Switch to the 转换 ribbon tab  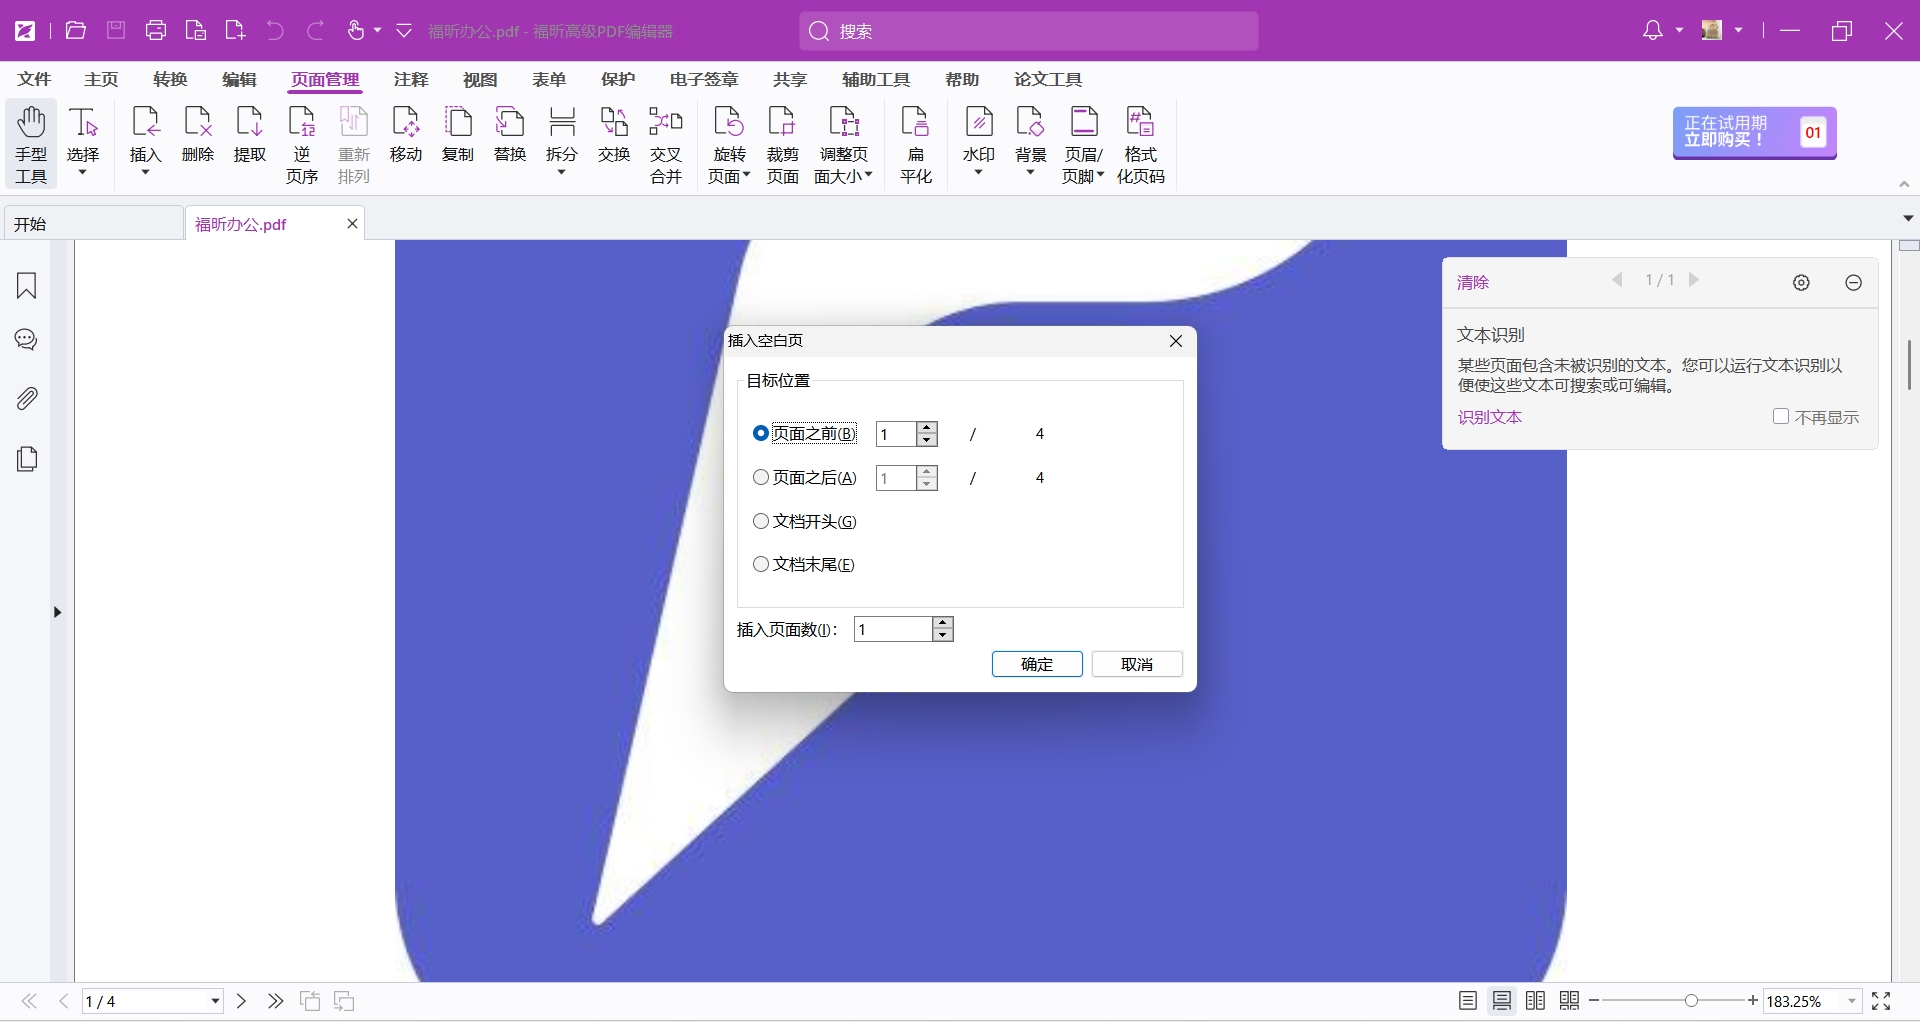click(x=170, y=79)
